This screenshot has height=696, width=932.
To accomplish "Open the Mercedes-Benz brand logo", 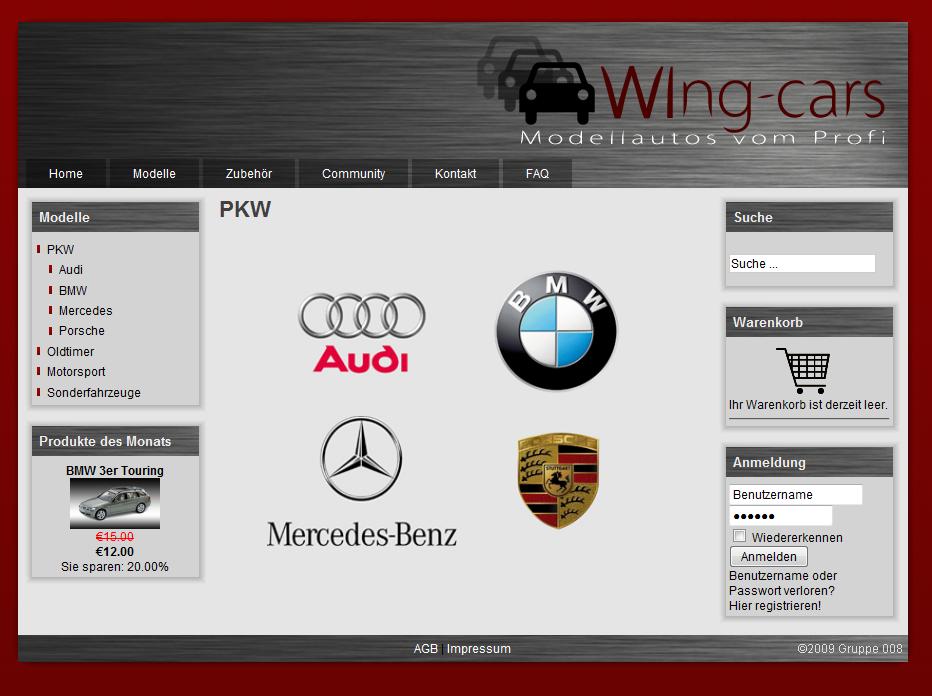I will pos(361,482).
